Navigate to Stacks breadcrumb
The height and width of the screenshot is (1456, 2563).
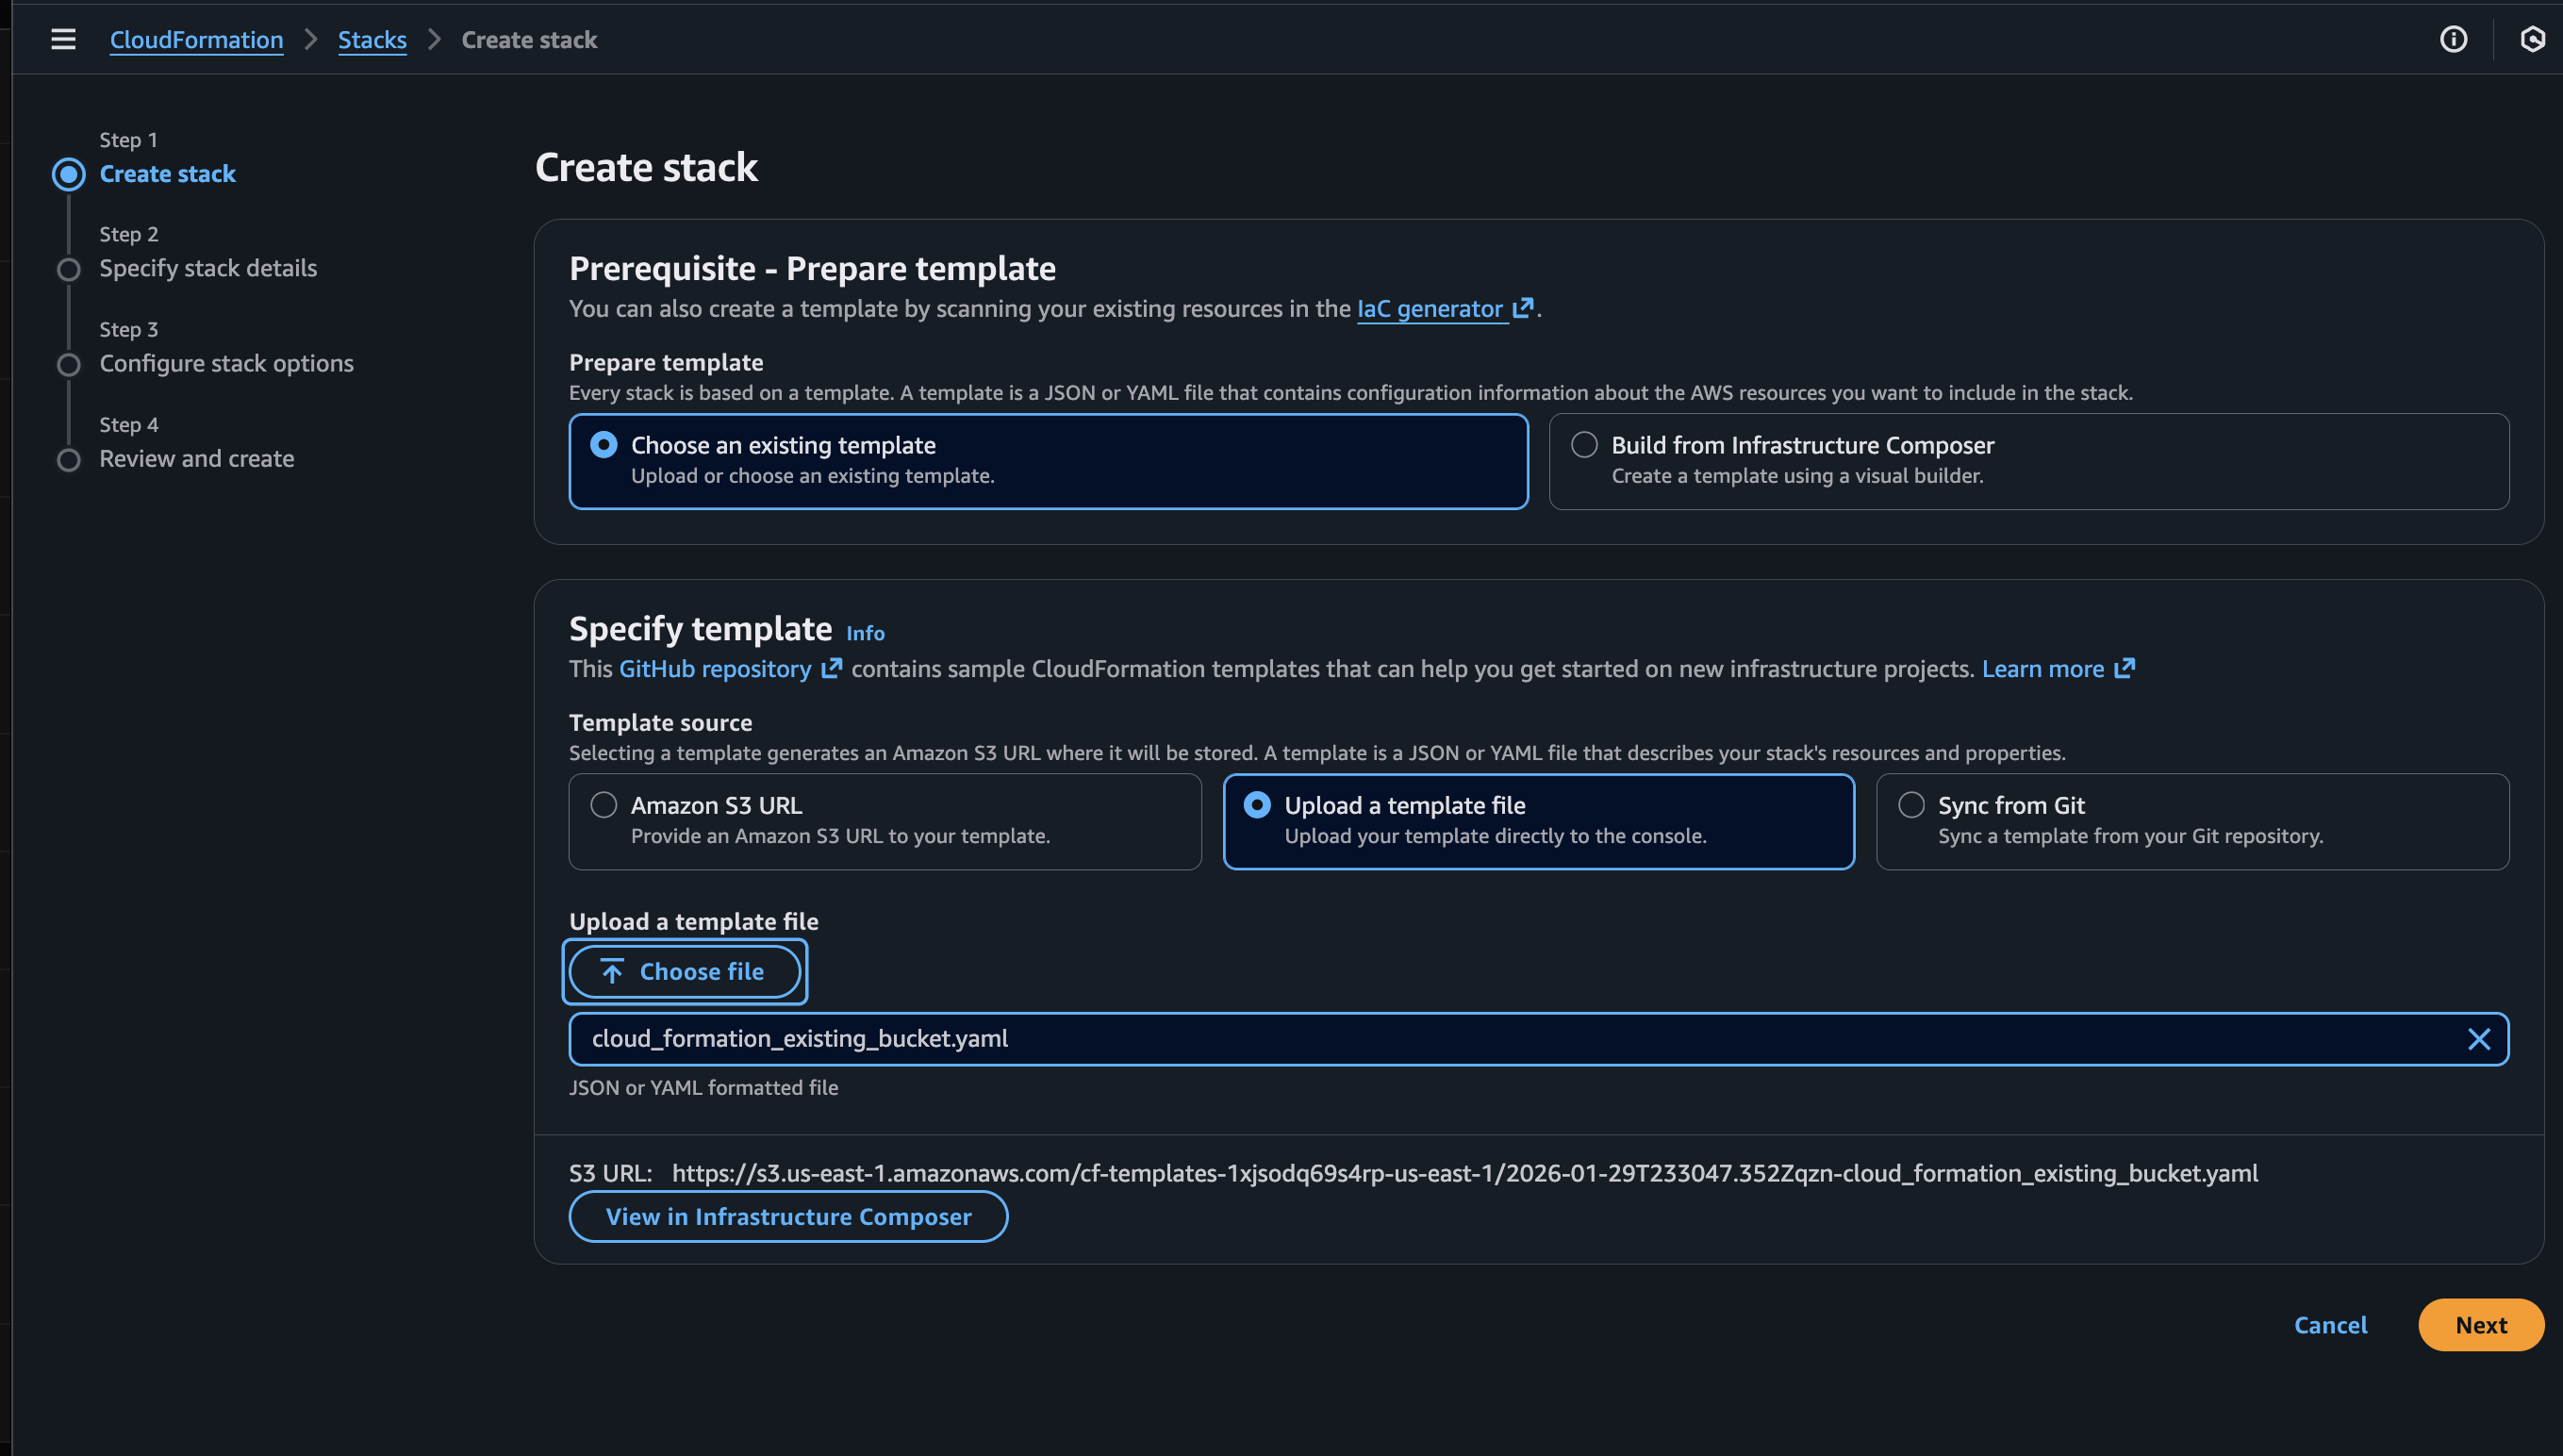pyautogui.click(x=372, y=40)
